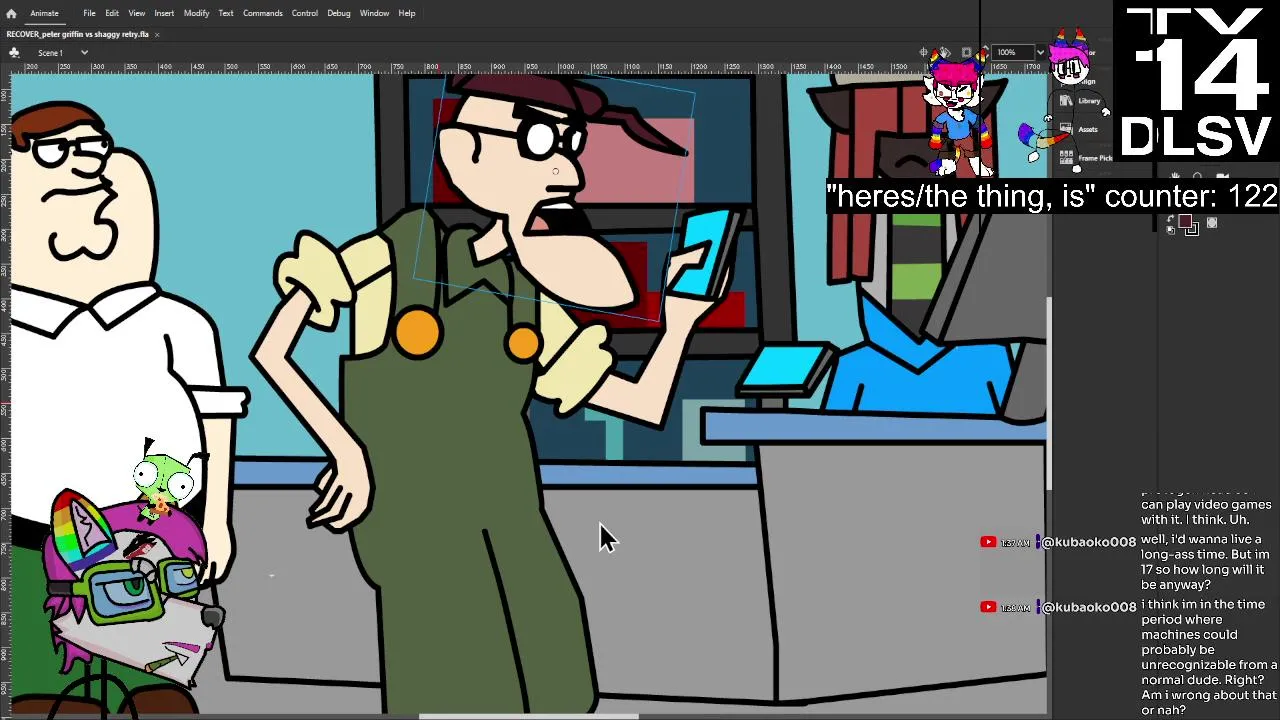Viewport: 1280px width, 720px height.
Task: Close the RECOVER_peter griffin document tab
Action: [157, 34]
